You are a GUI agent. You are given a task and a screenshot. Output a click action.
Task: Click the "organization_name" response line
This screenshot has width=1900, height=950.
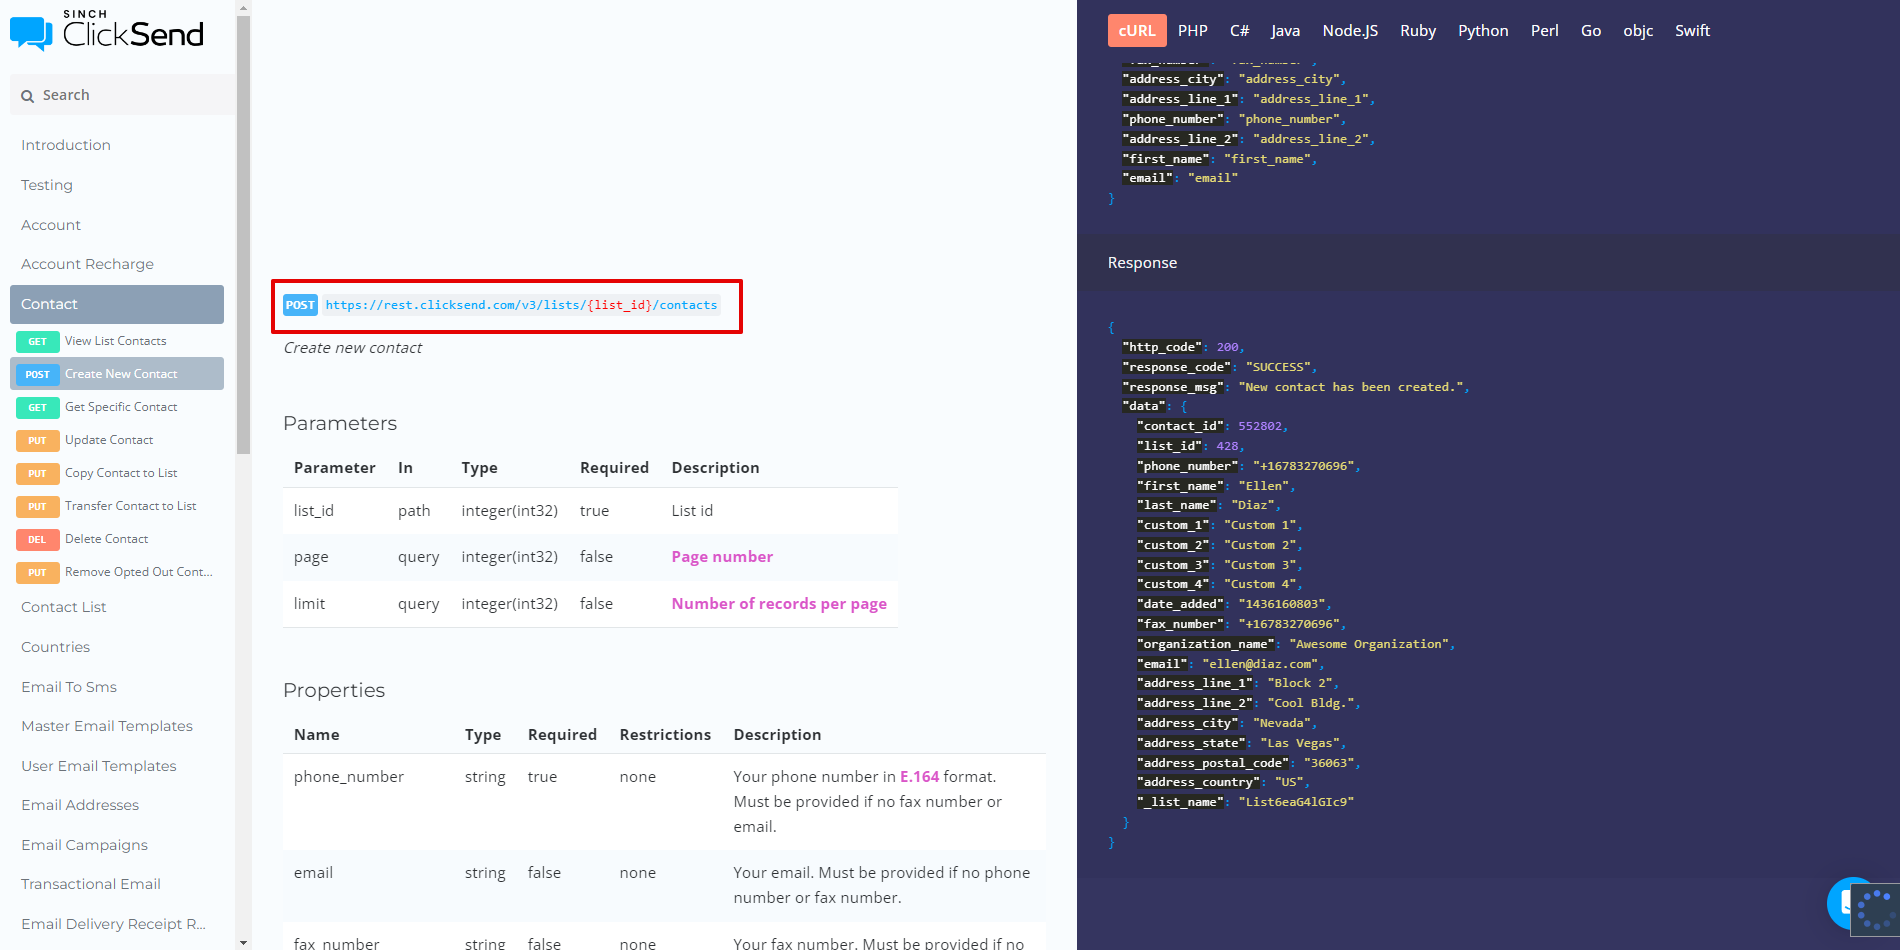click(x=1296, y=644)
